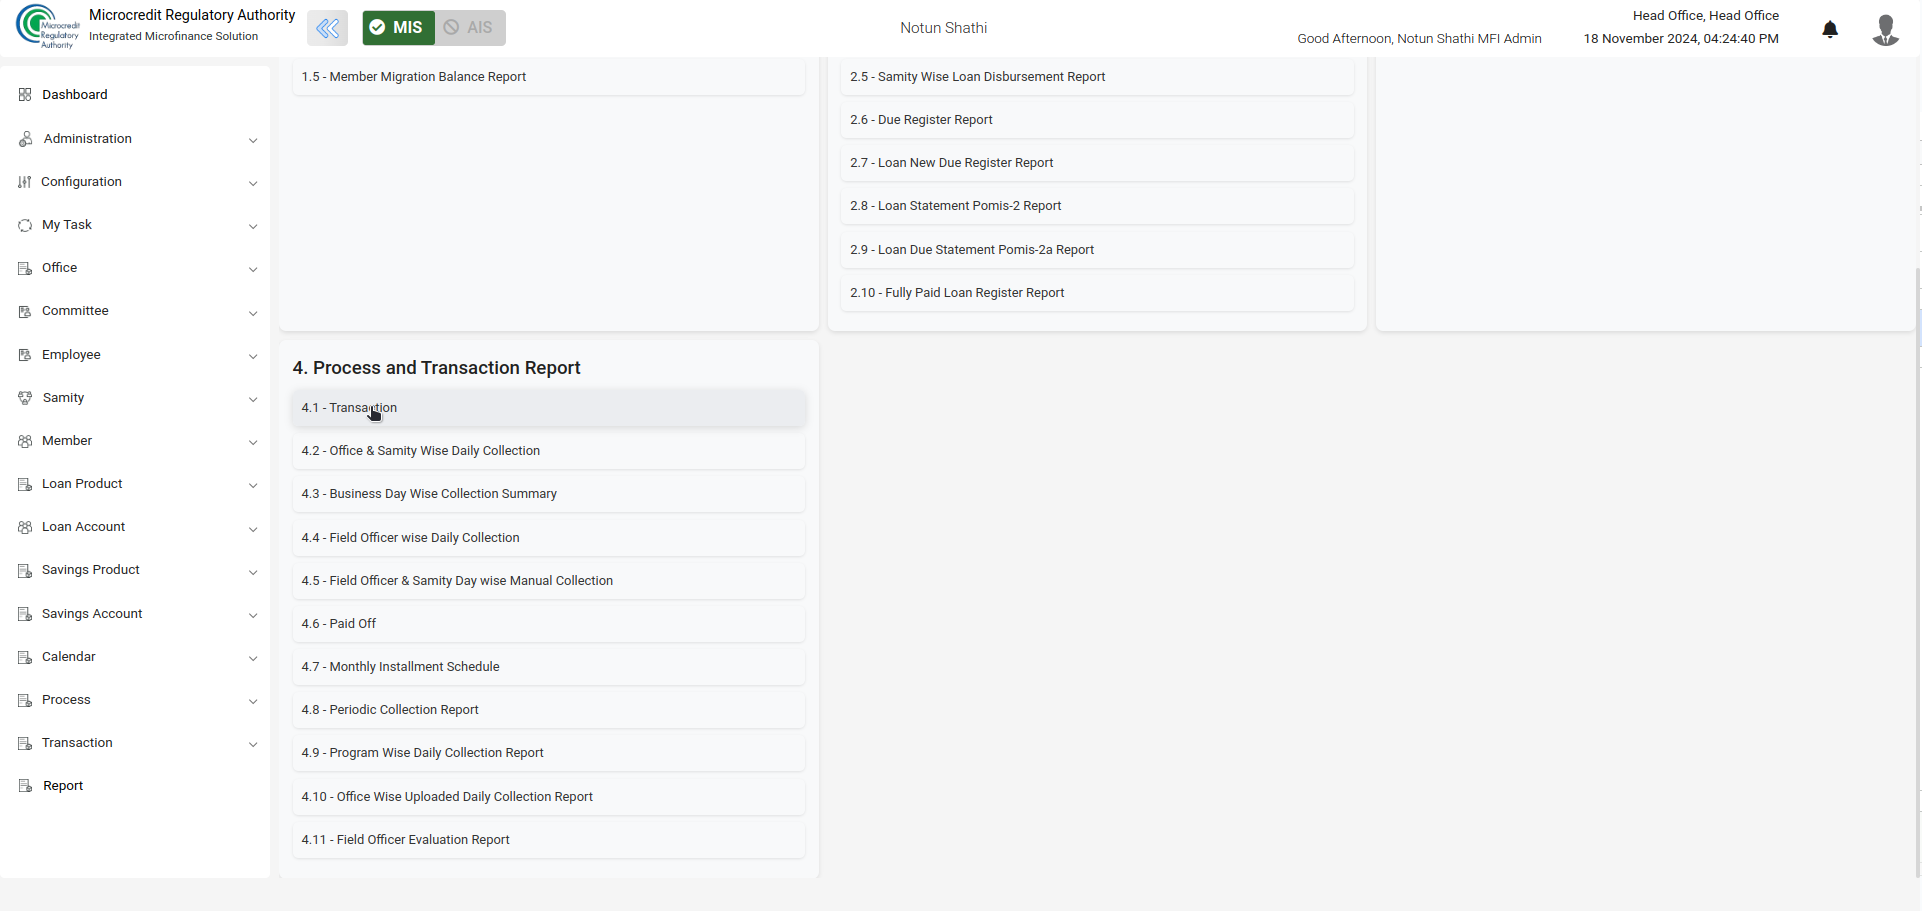Viewport: 1922px width, 911px height.
Task: Expand the Process menu chevron
Action: [x=253, y=701]
